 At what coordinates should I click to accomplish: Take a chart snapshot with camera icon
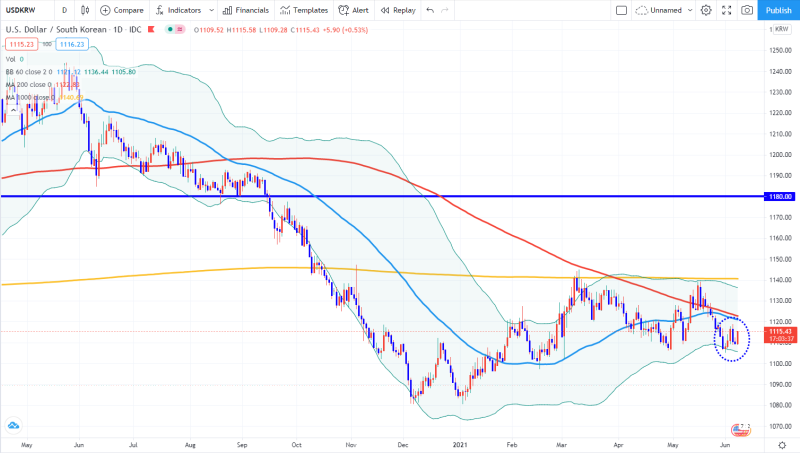click(x=747, y=10)
